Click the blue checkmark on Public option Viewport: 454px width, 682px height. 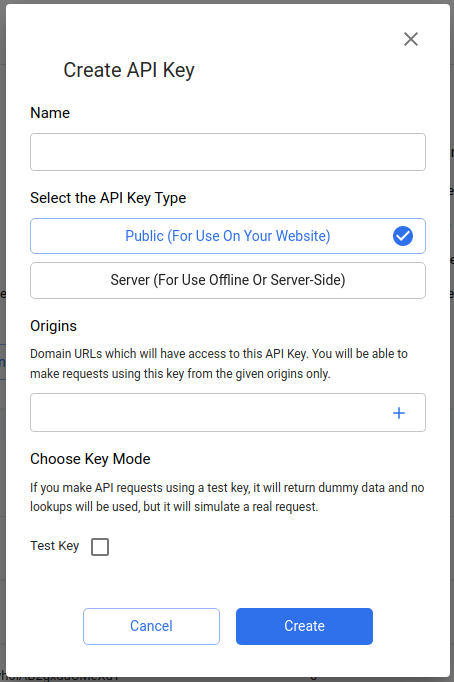click(x=403, y=236)
